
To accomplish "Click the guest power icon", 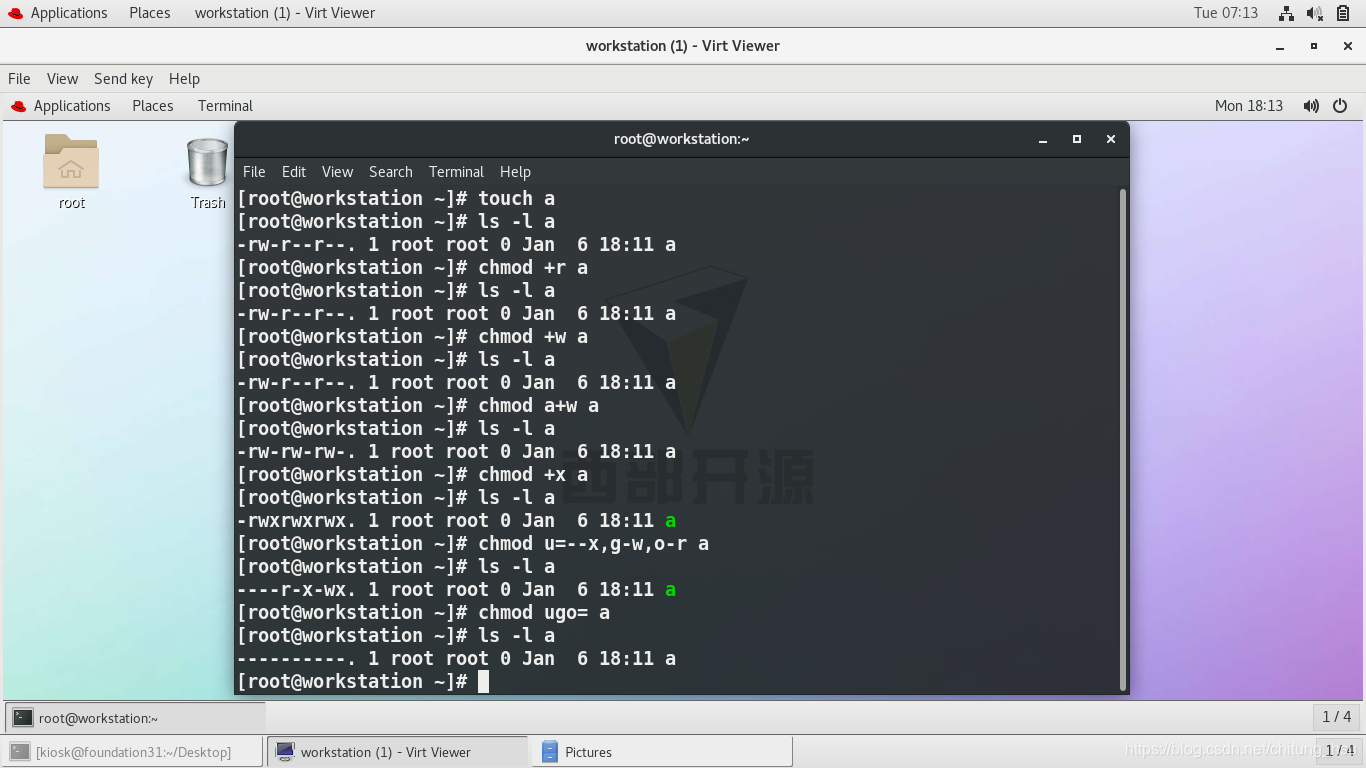I will [1340, 106].
